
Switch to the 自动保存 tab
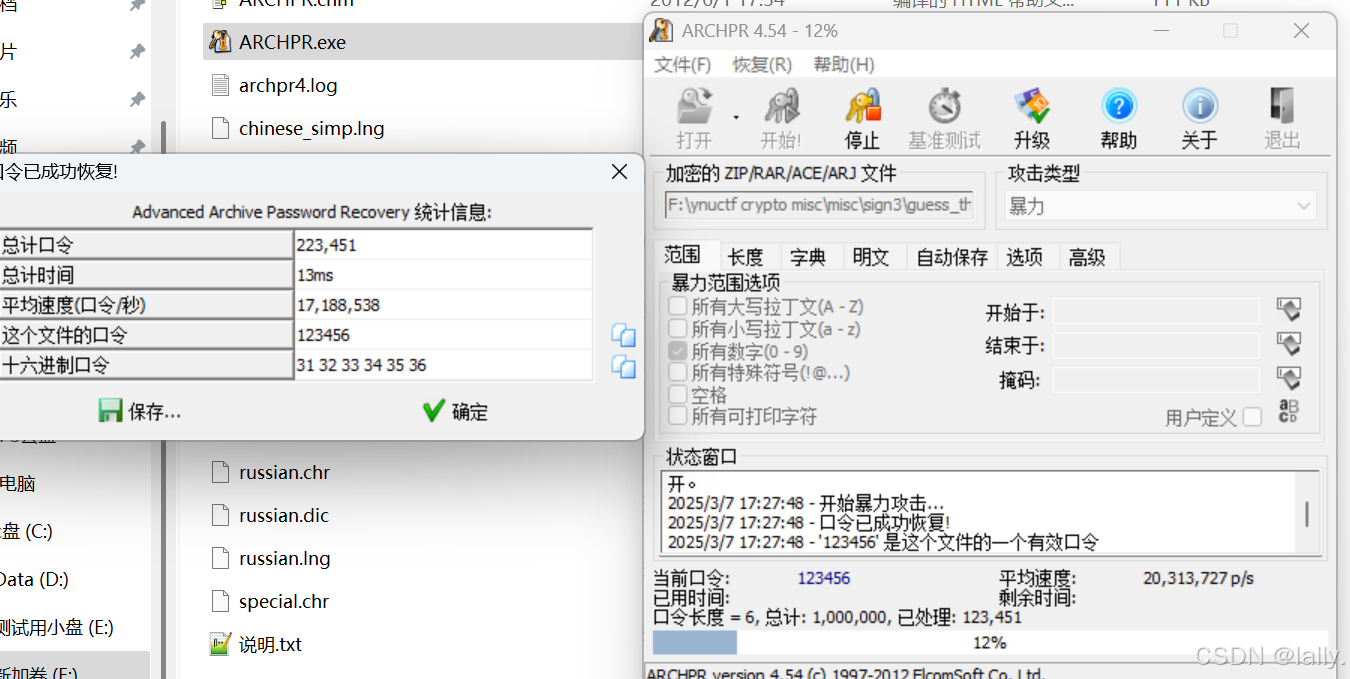tap(952, 257)
